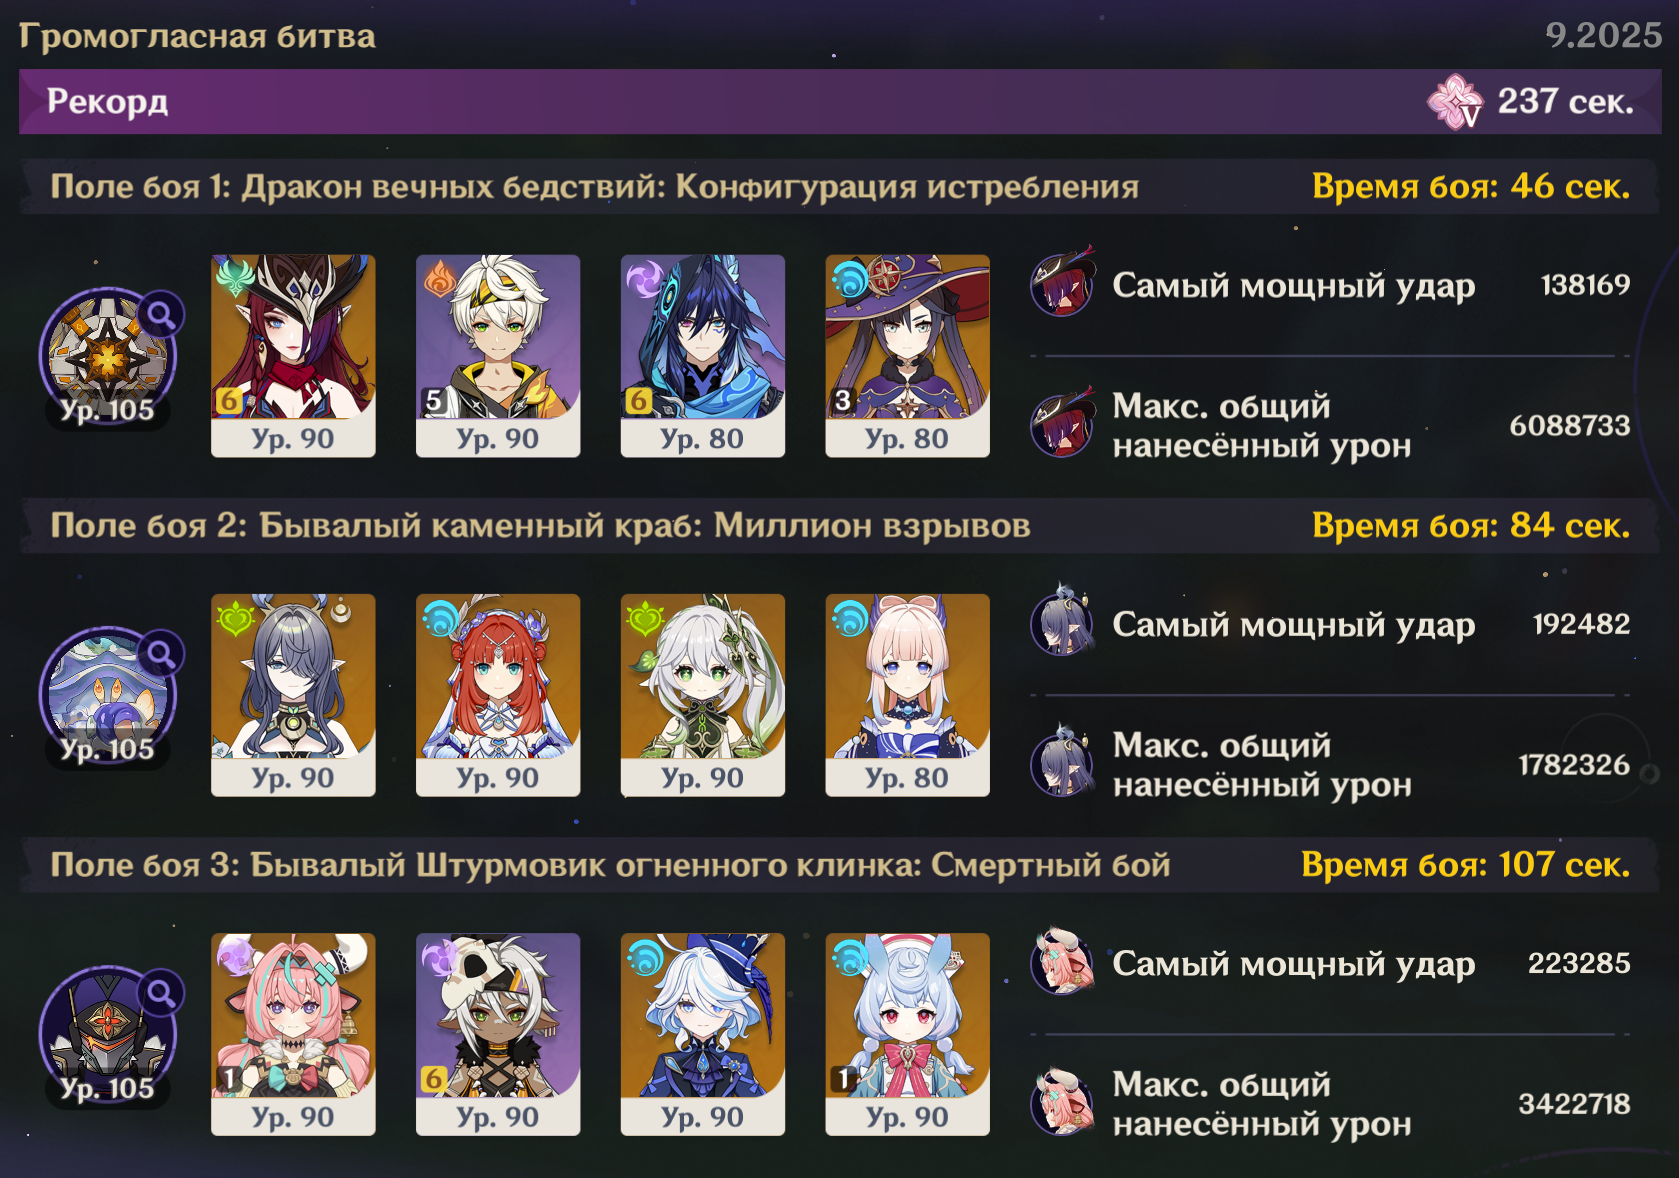Click avatar beside strongest hit 192482
This screenshot has width=1679, height=1178.
click(1063, 623)
